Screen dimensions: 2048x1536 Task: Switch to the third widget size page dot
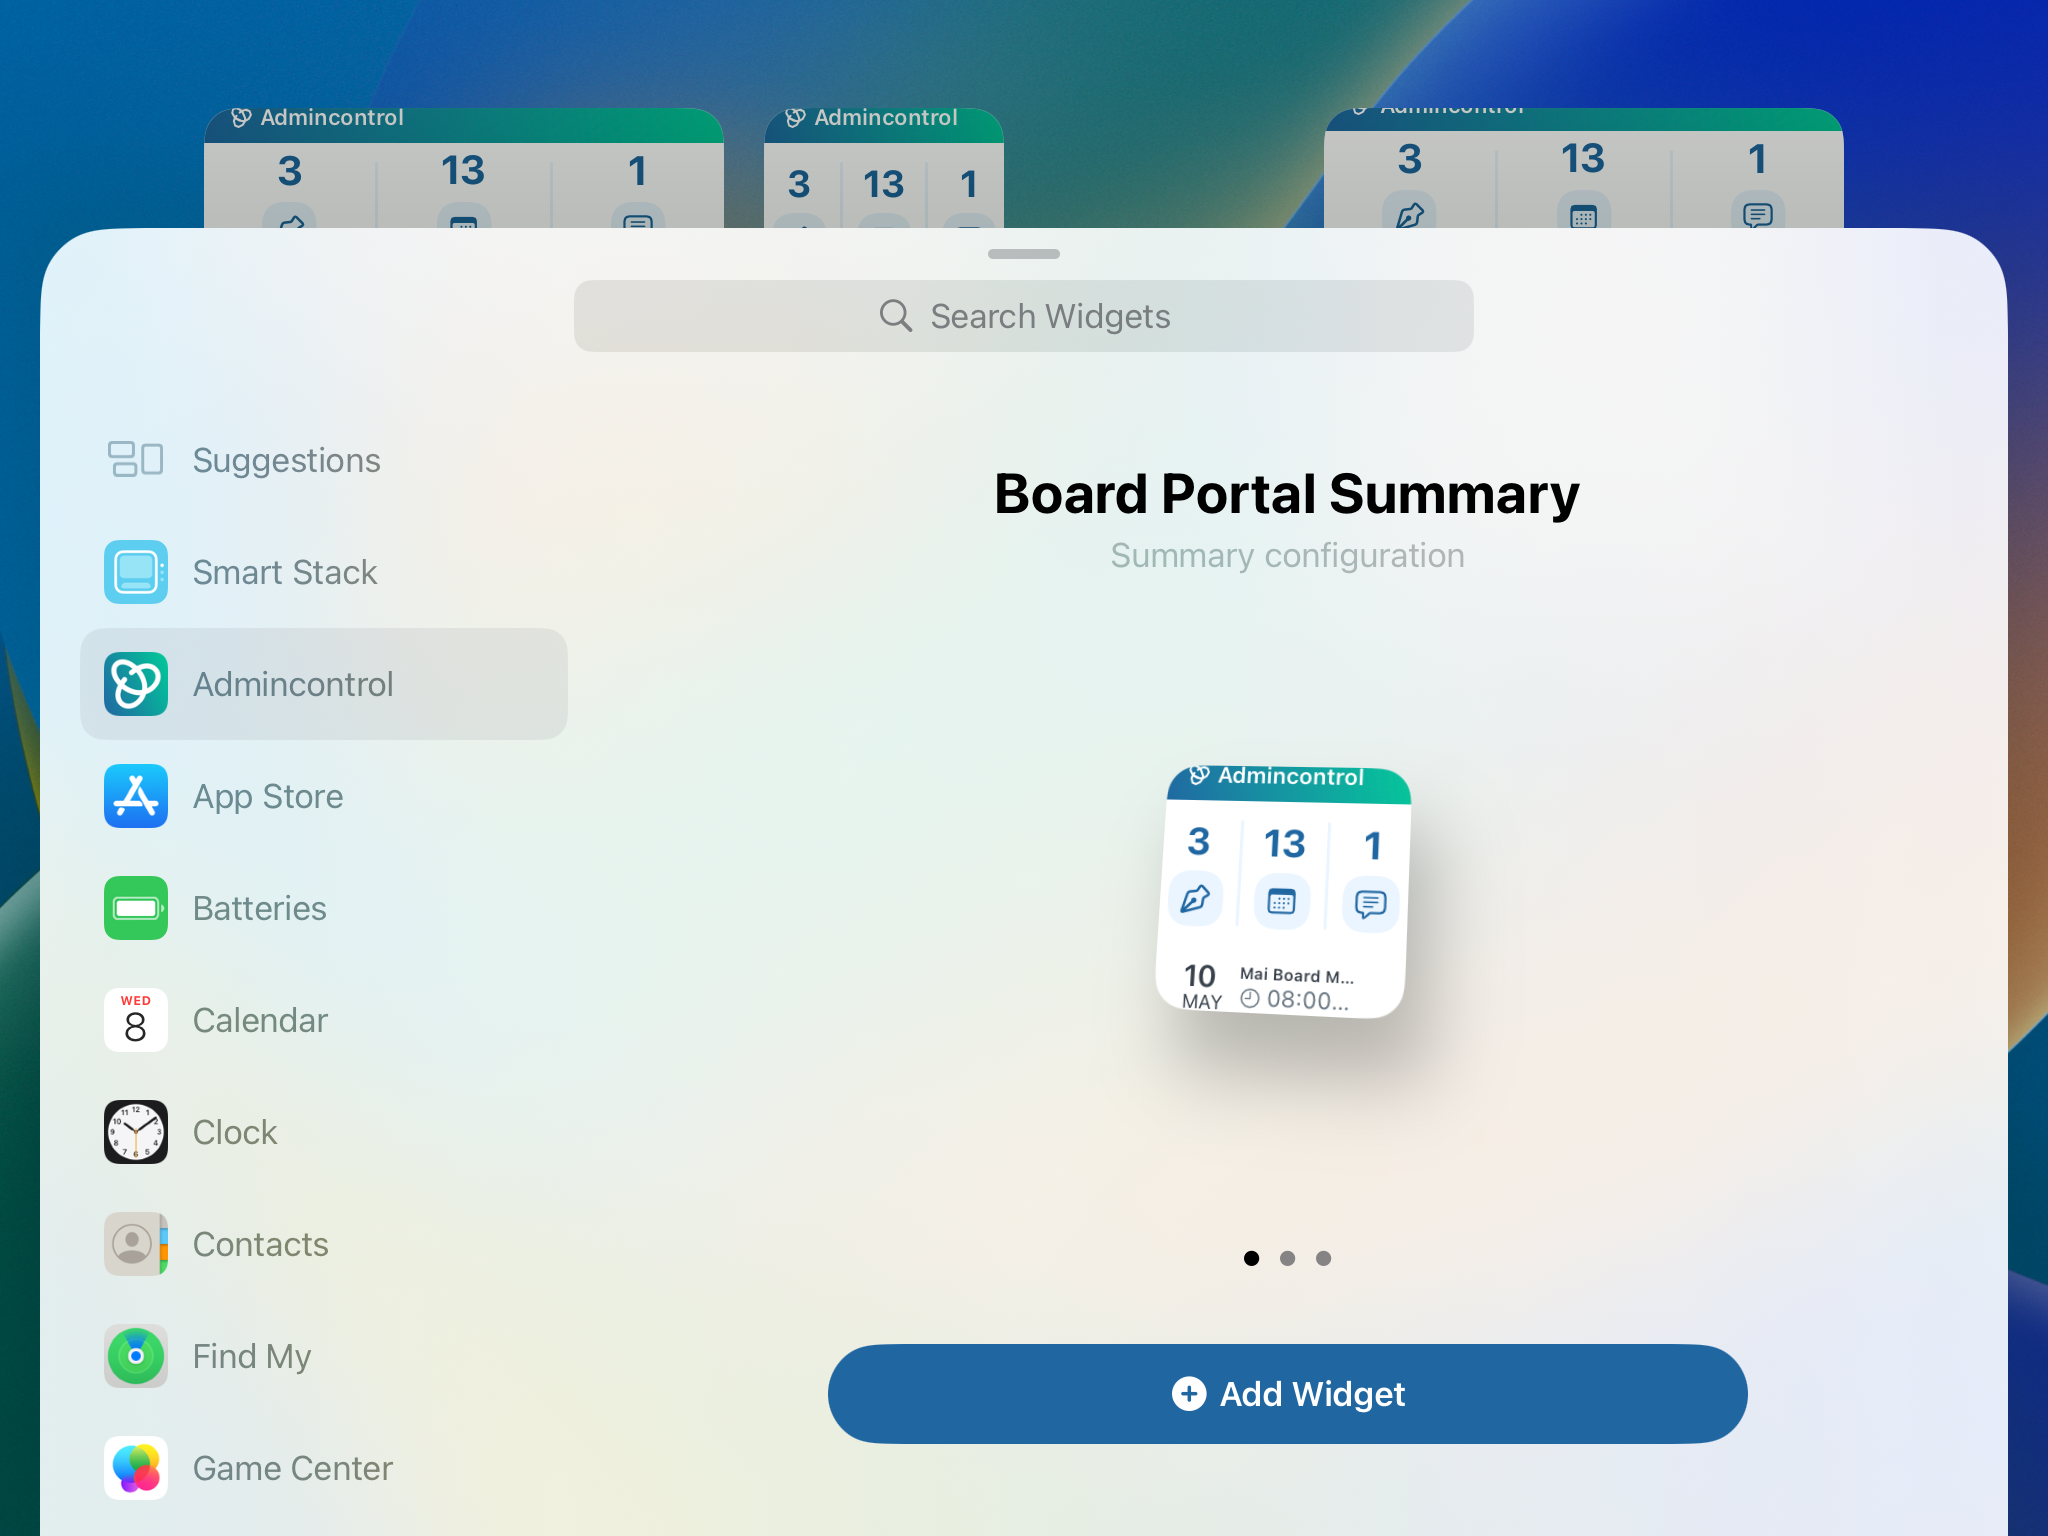click(1324, 1258)
